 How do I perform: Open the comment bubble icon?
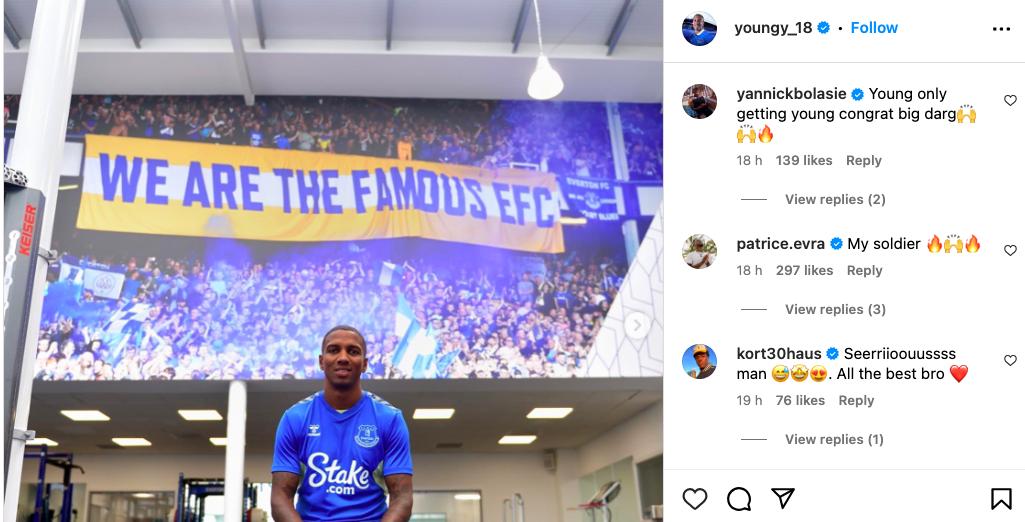(x=739, y=499)
